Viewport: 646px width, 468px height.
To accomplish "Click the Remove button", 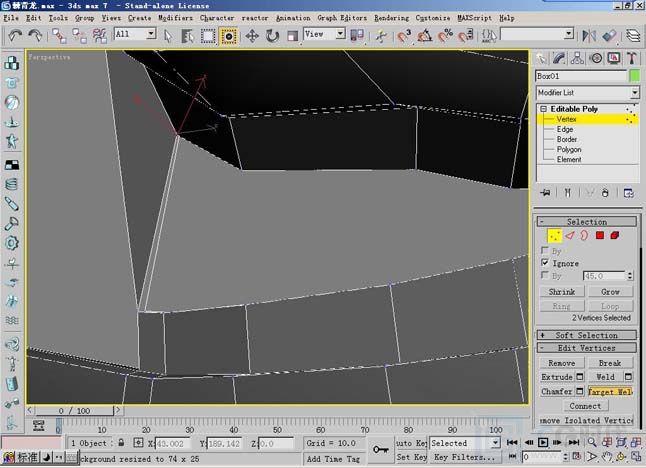I will pos(562,363).
